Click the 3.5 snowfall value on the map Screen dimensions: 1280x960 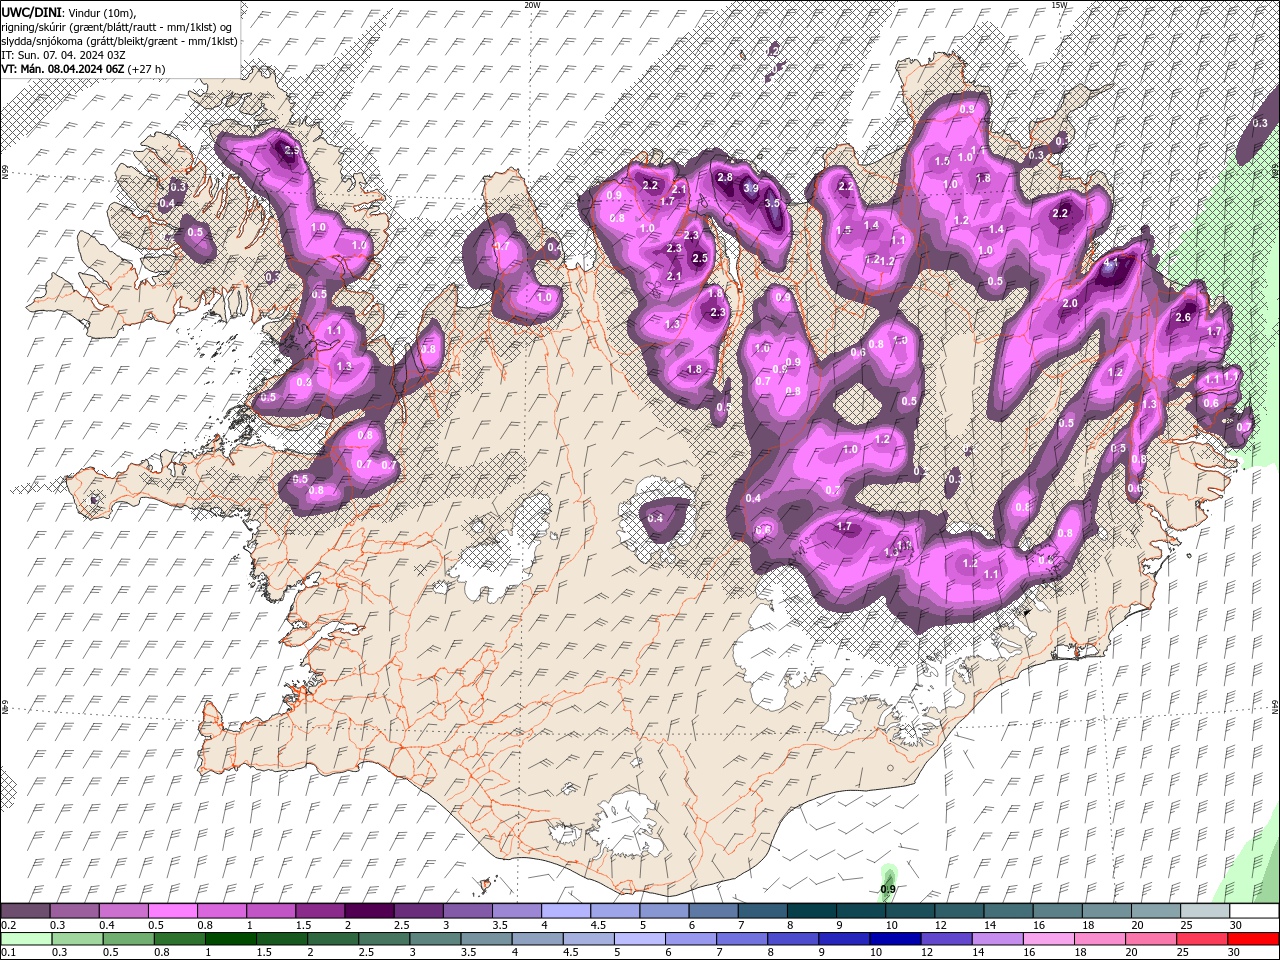[x=772, y=203]
